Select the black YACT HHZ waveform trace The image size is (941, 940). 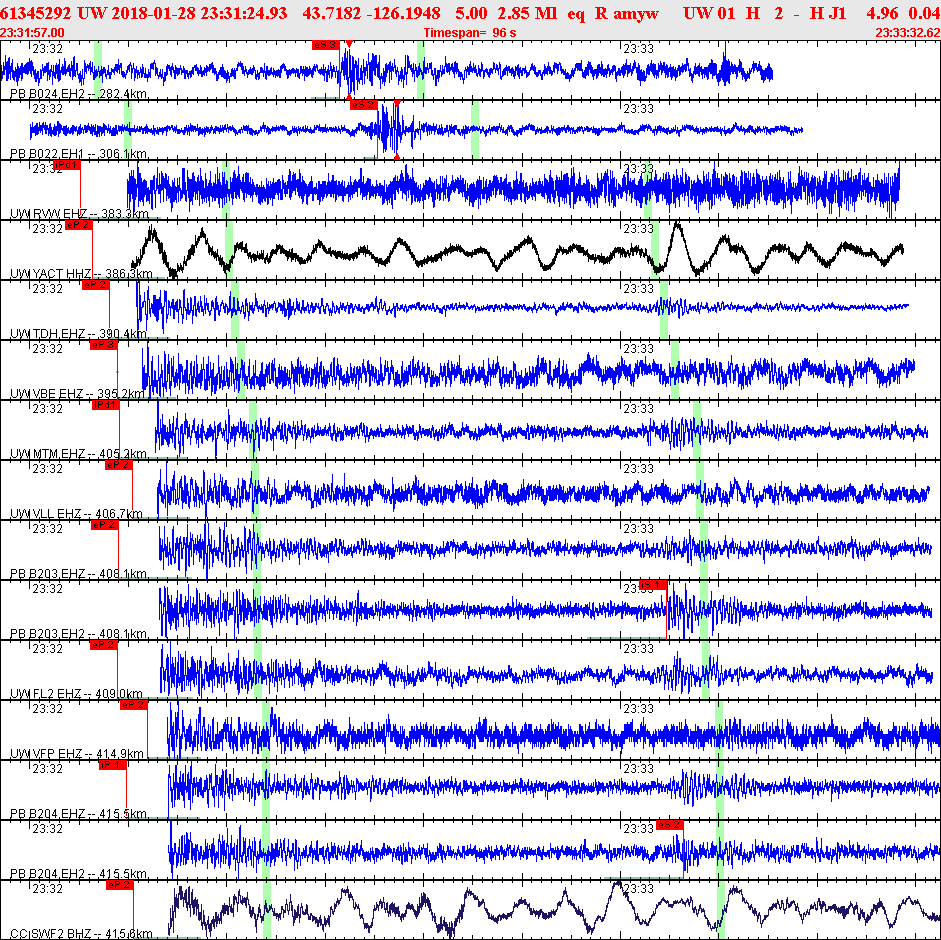tap(517, 251)
